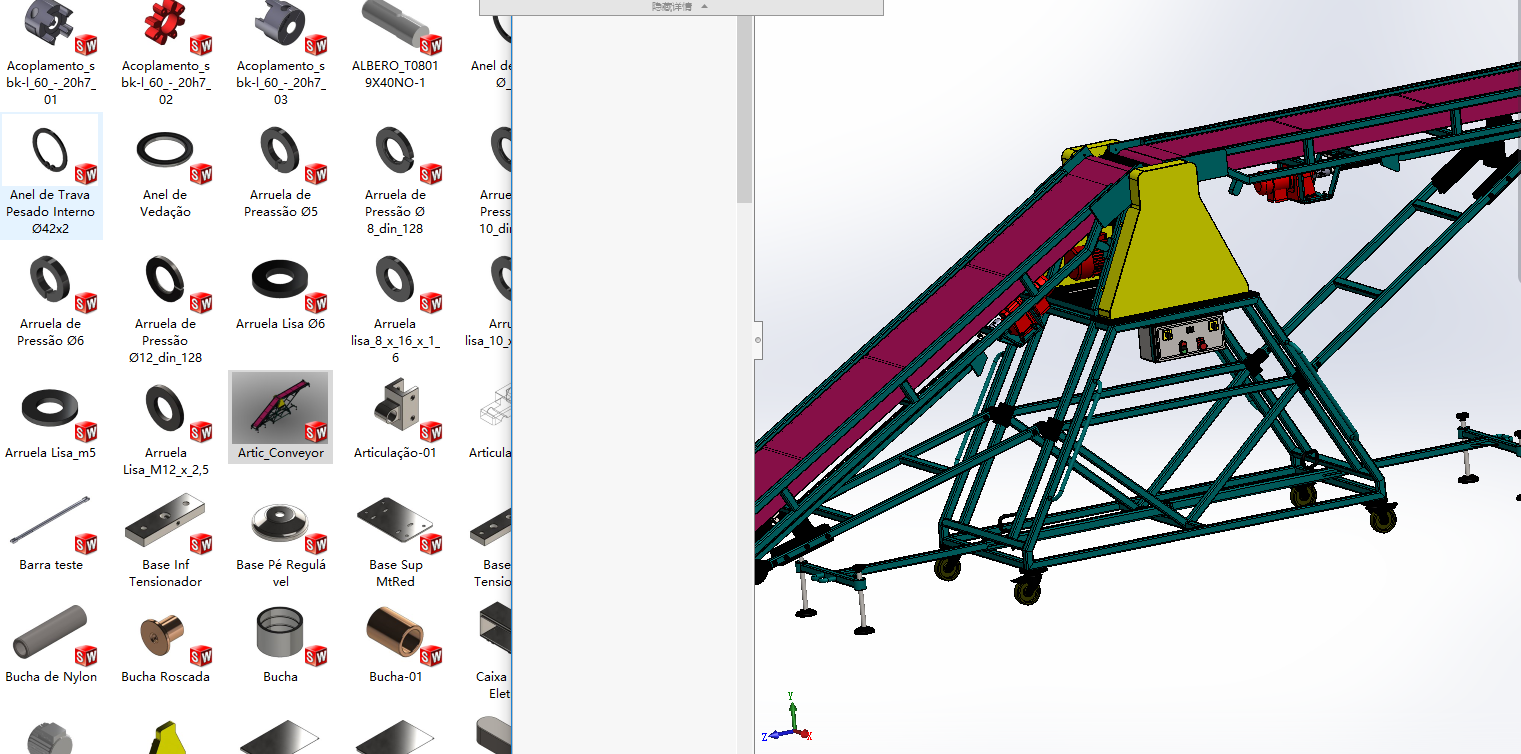1521x754 pixels.
Task: Select the Bucha de Nylon cylinder icon
Action: [51, 634]
